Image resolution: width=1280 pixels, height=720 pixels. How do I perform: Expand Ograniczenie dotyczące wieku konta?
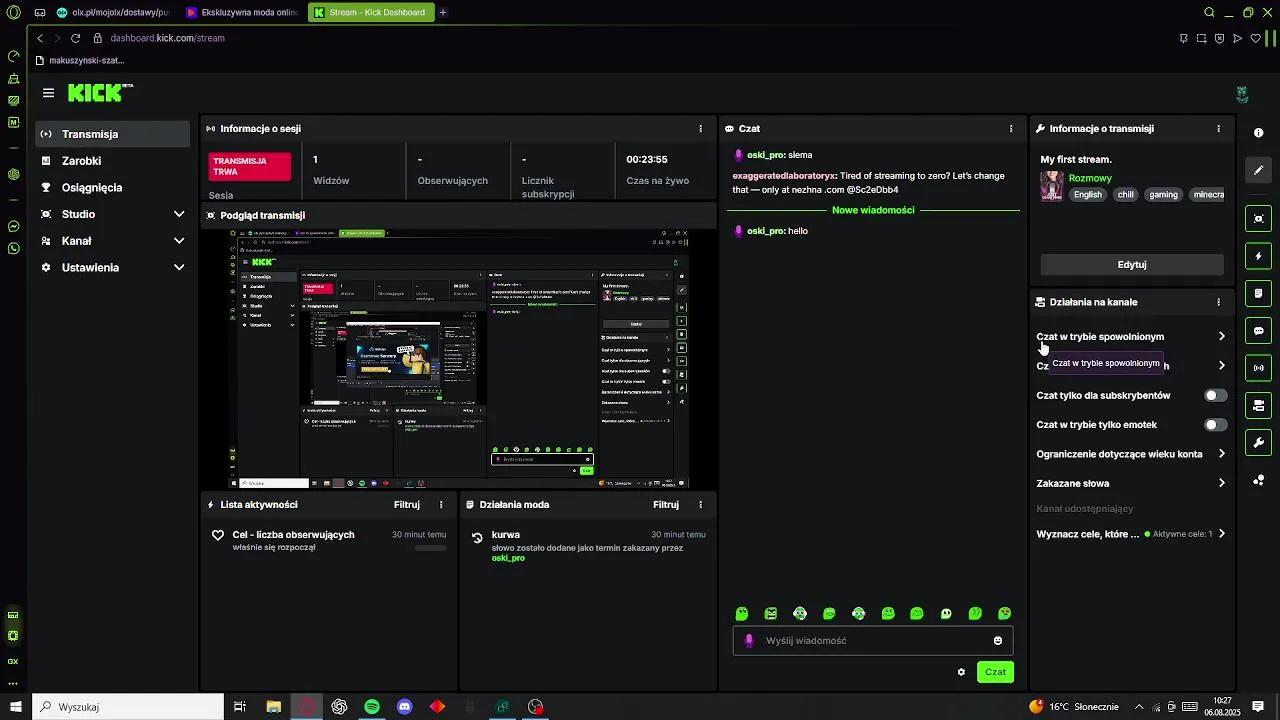(x=1131, y=454)
